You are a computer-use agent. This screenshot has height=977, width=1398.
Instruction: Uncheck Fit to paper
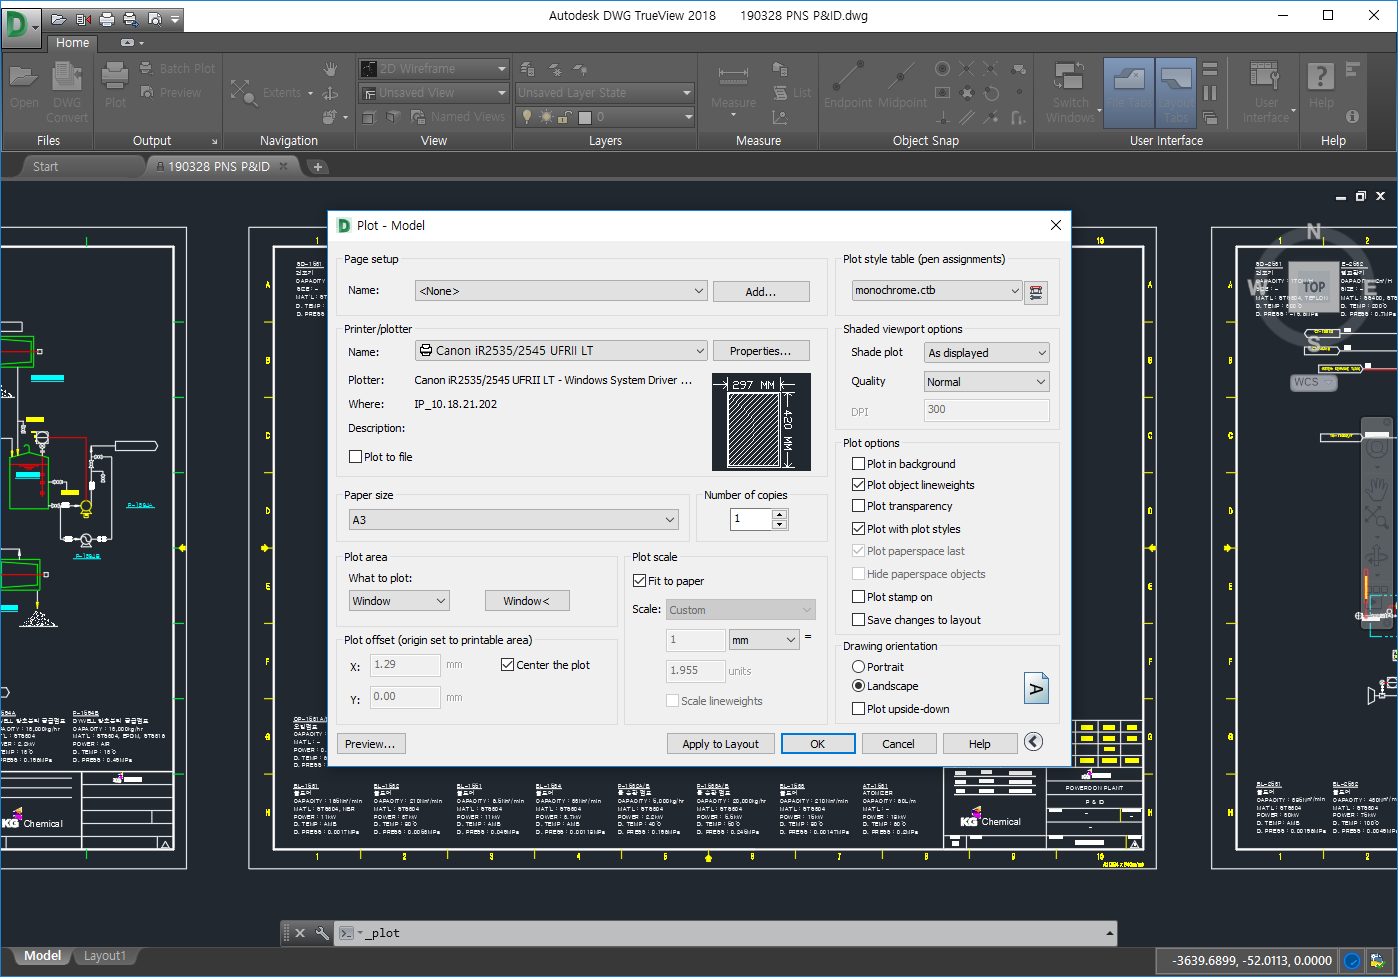pyautogui.click(x=640, y=581)
